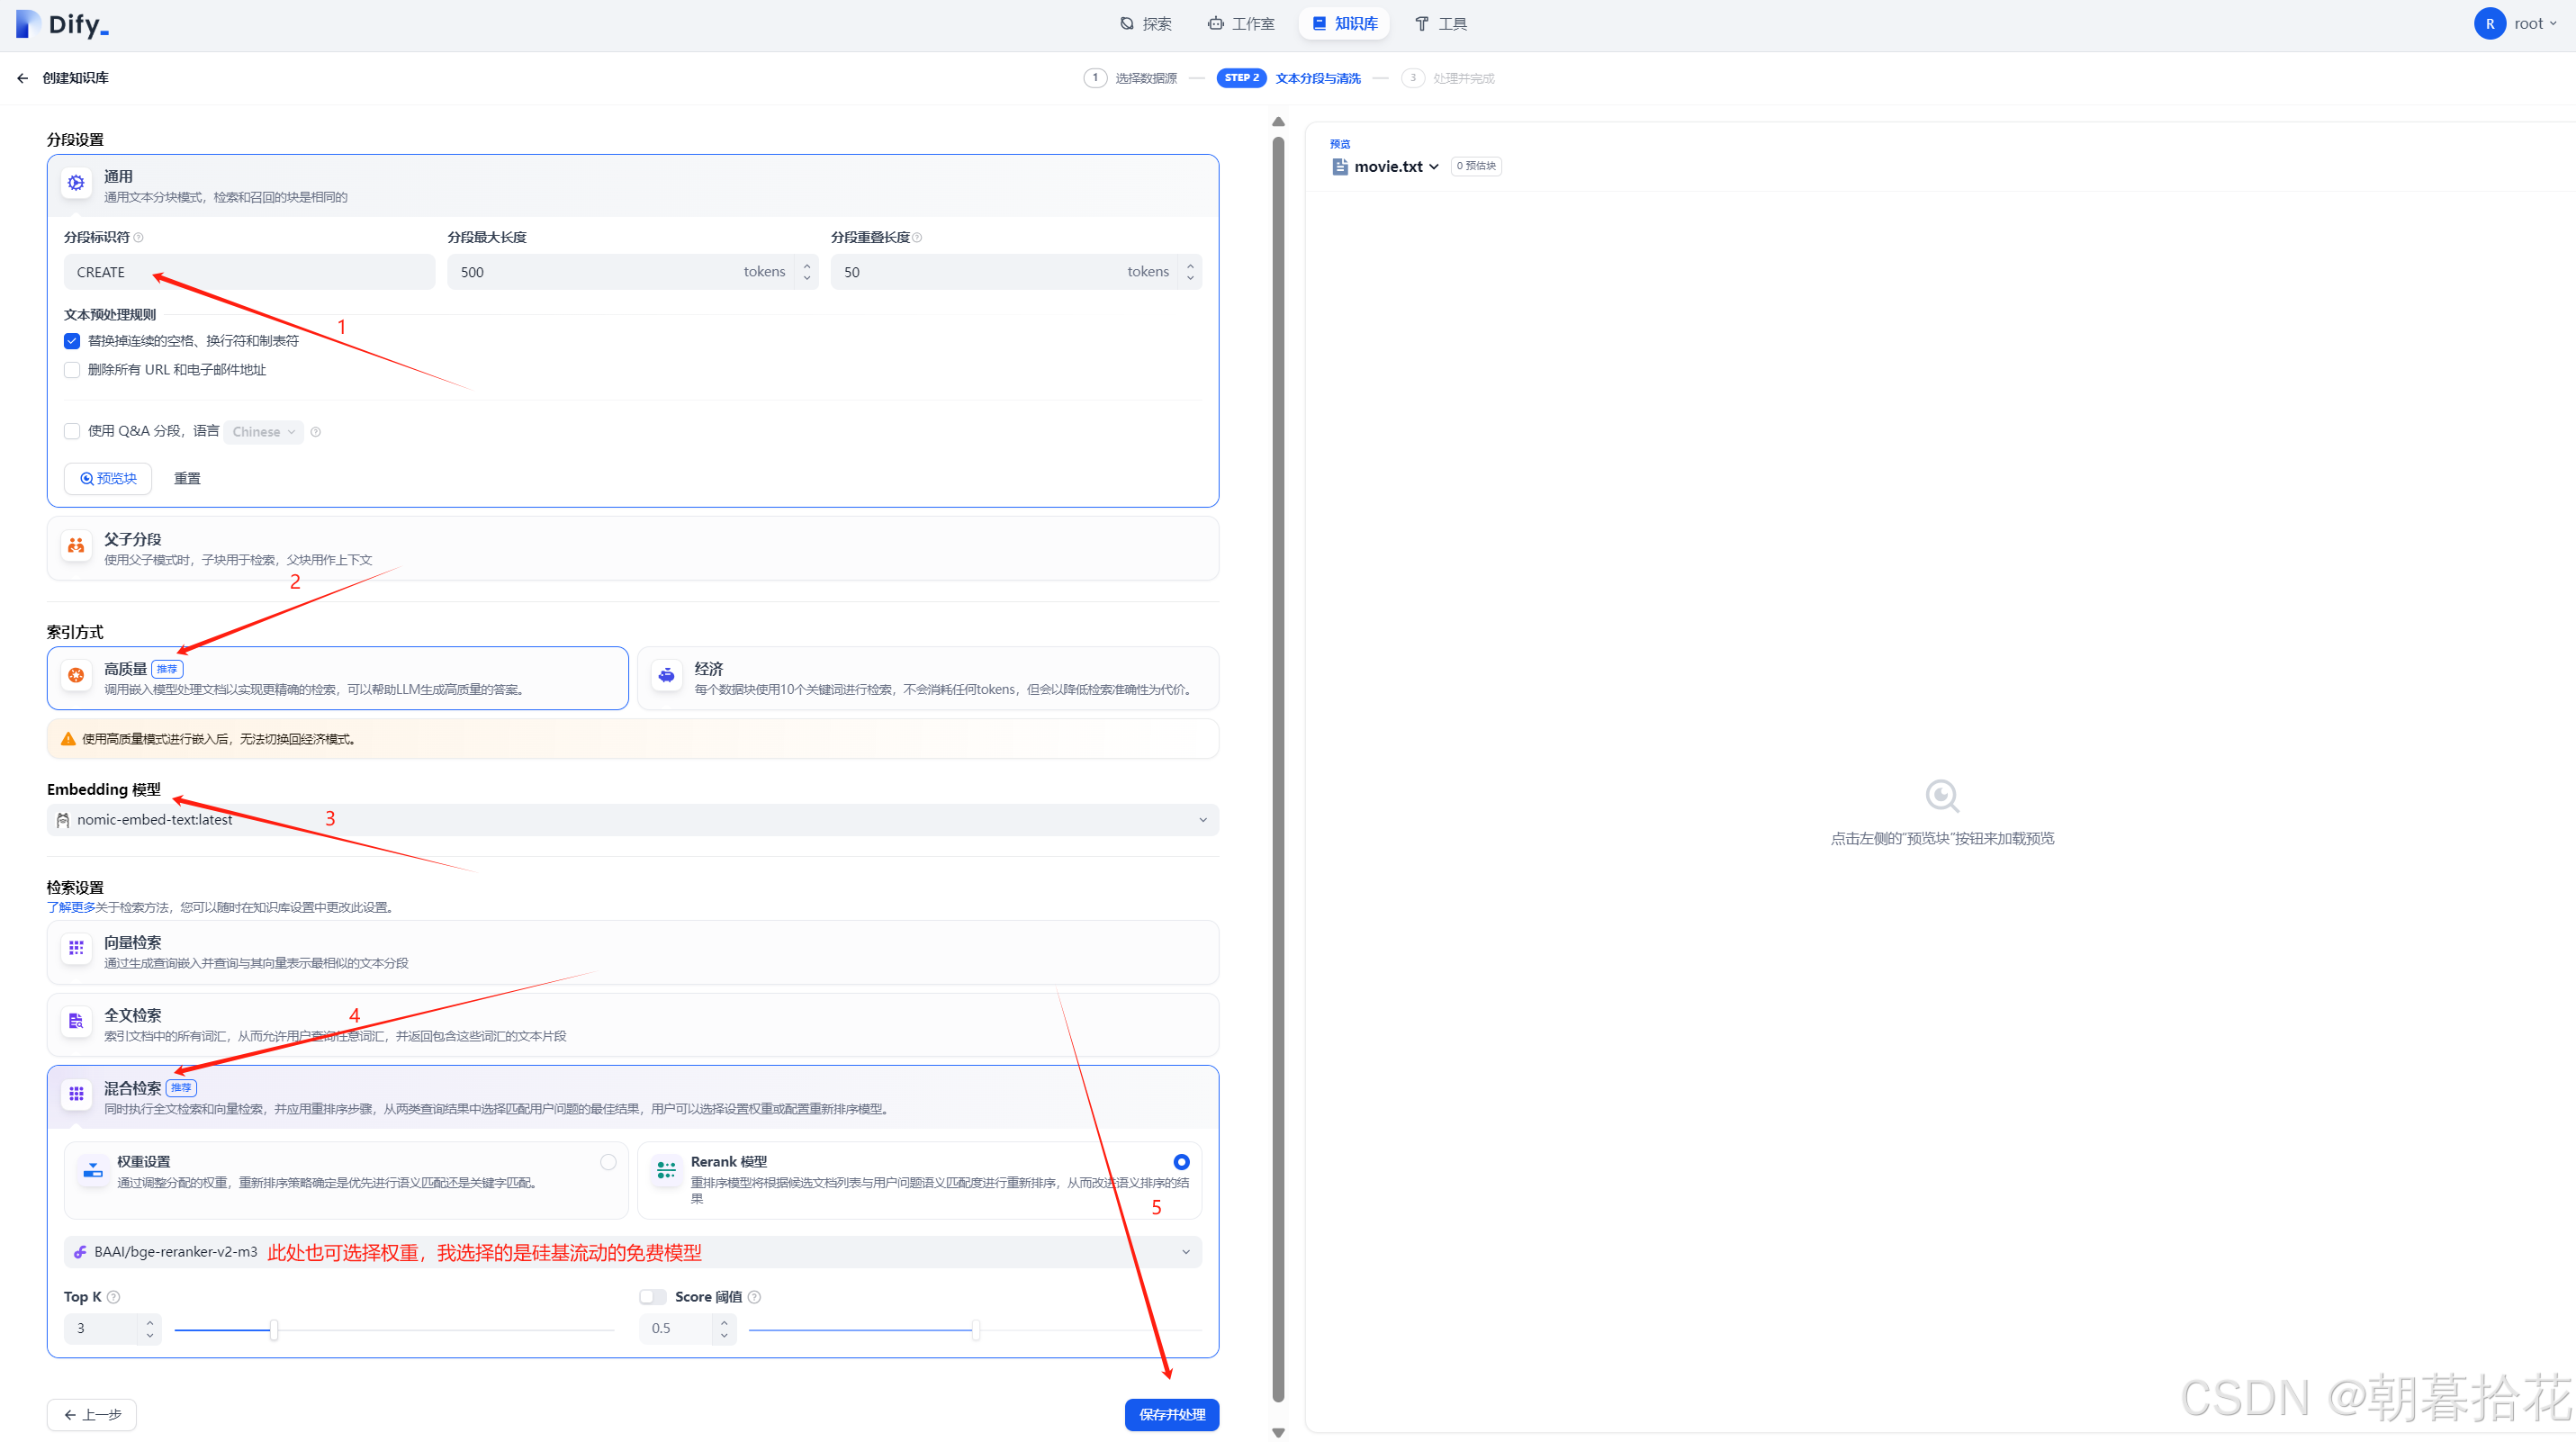Click the help icon beside Top K
The height and width of the screenshot is (1442, 2576).
point(114,1297)
